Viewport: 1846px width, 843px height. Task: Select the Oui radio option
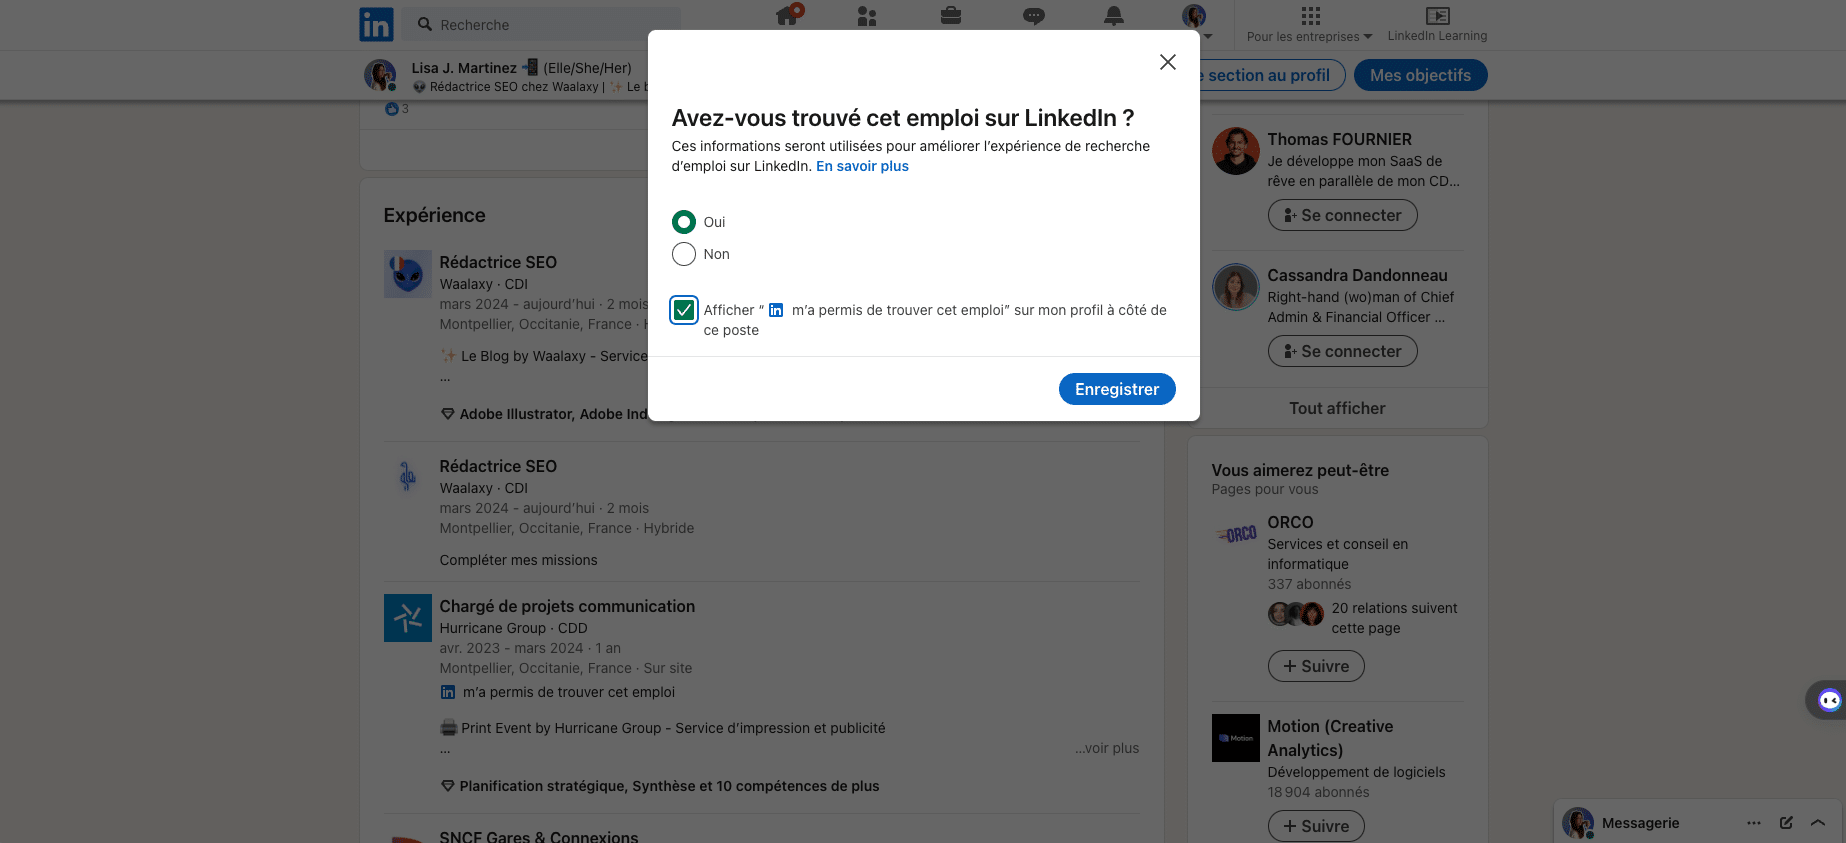[684, 222]
